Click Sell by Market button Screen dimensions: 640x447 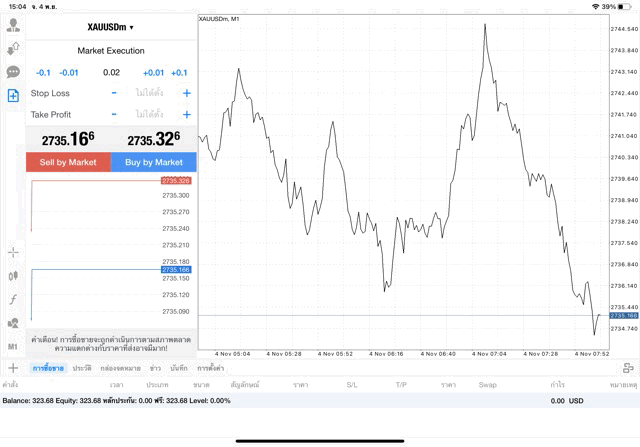(68, 162)
